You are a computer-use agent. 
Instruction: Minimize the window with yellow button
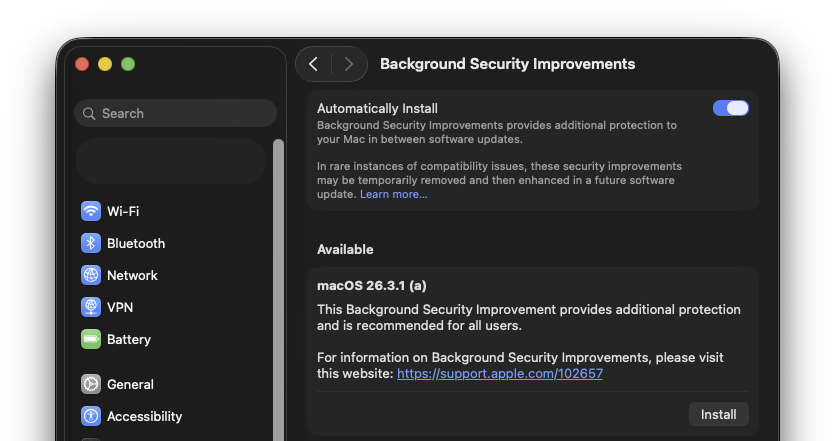click(105, 64)
